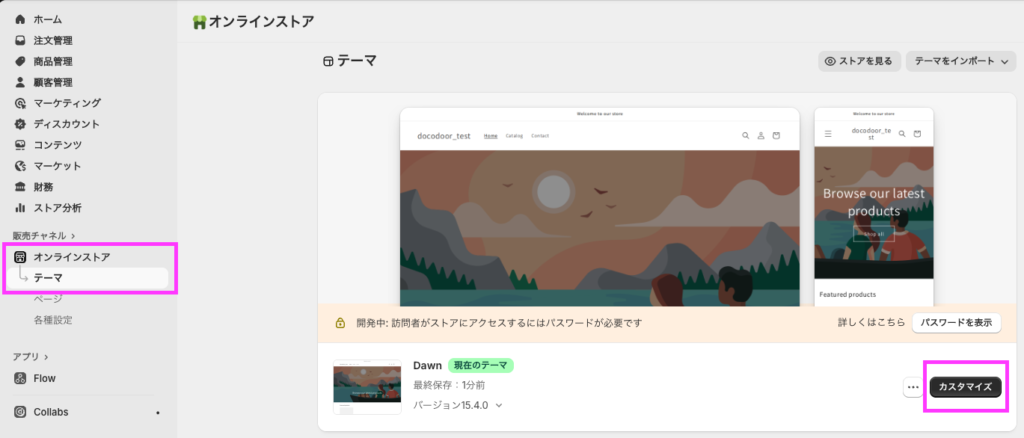Click the Dawn theme small thumbnail
Screen dimensions: 1024x438
coord(367,387)
